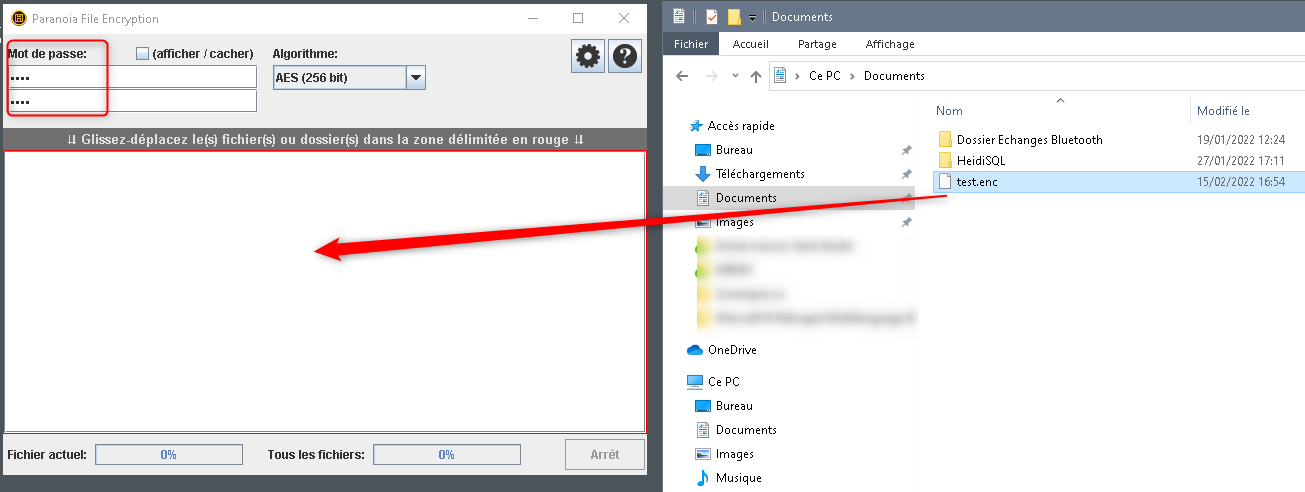This screenshot has height=492, width=1305.
Task: Click the Téléchargements download arrow icon
Action: point(703,174)
